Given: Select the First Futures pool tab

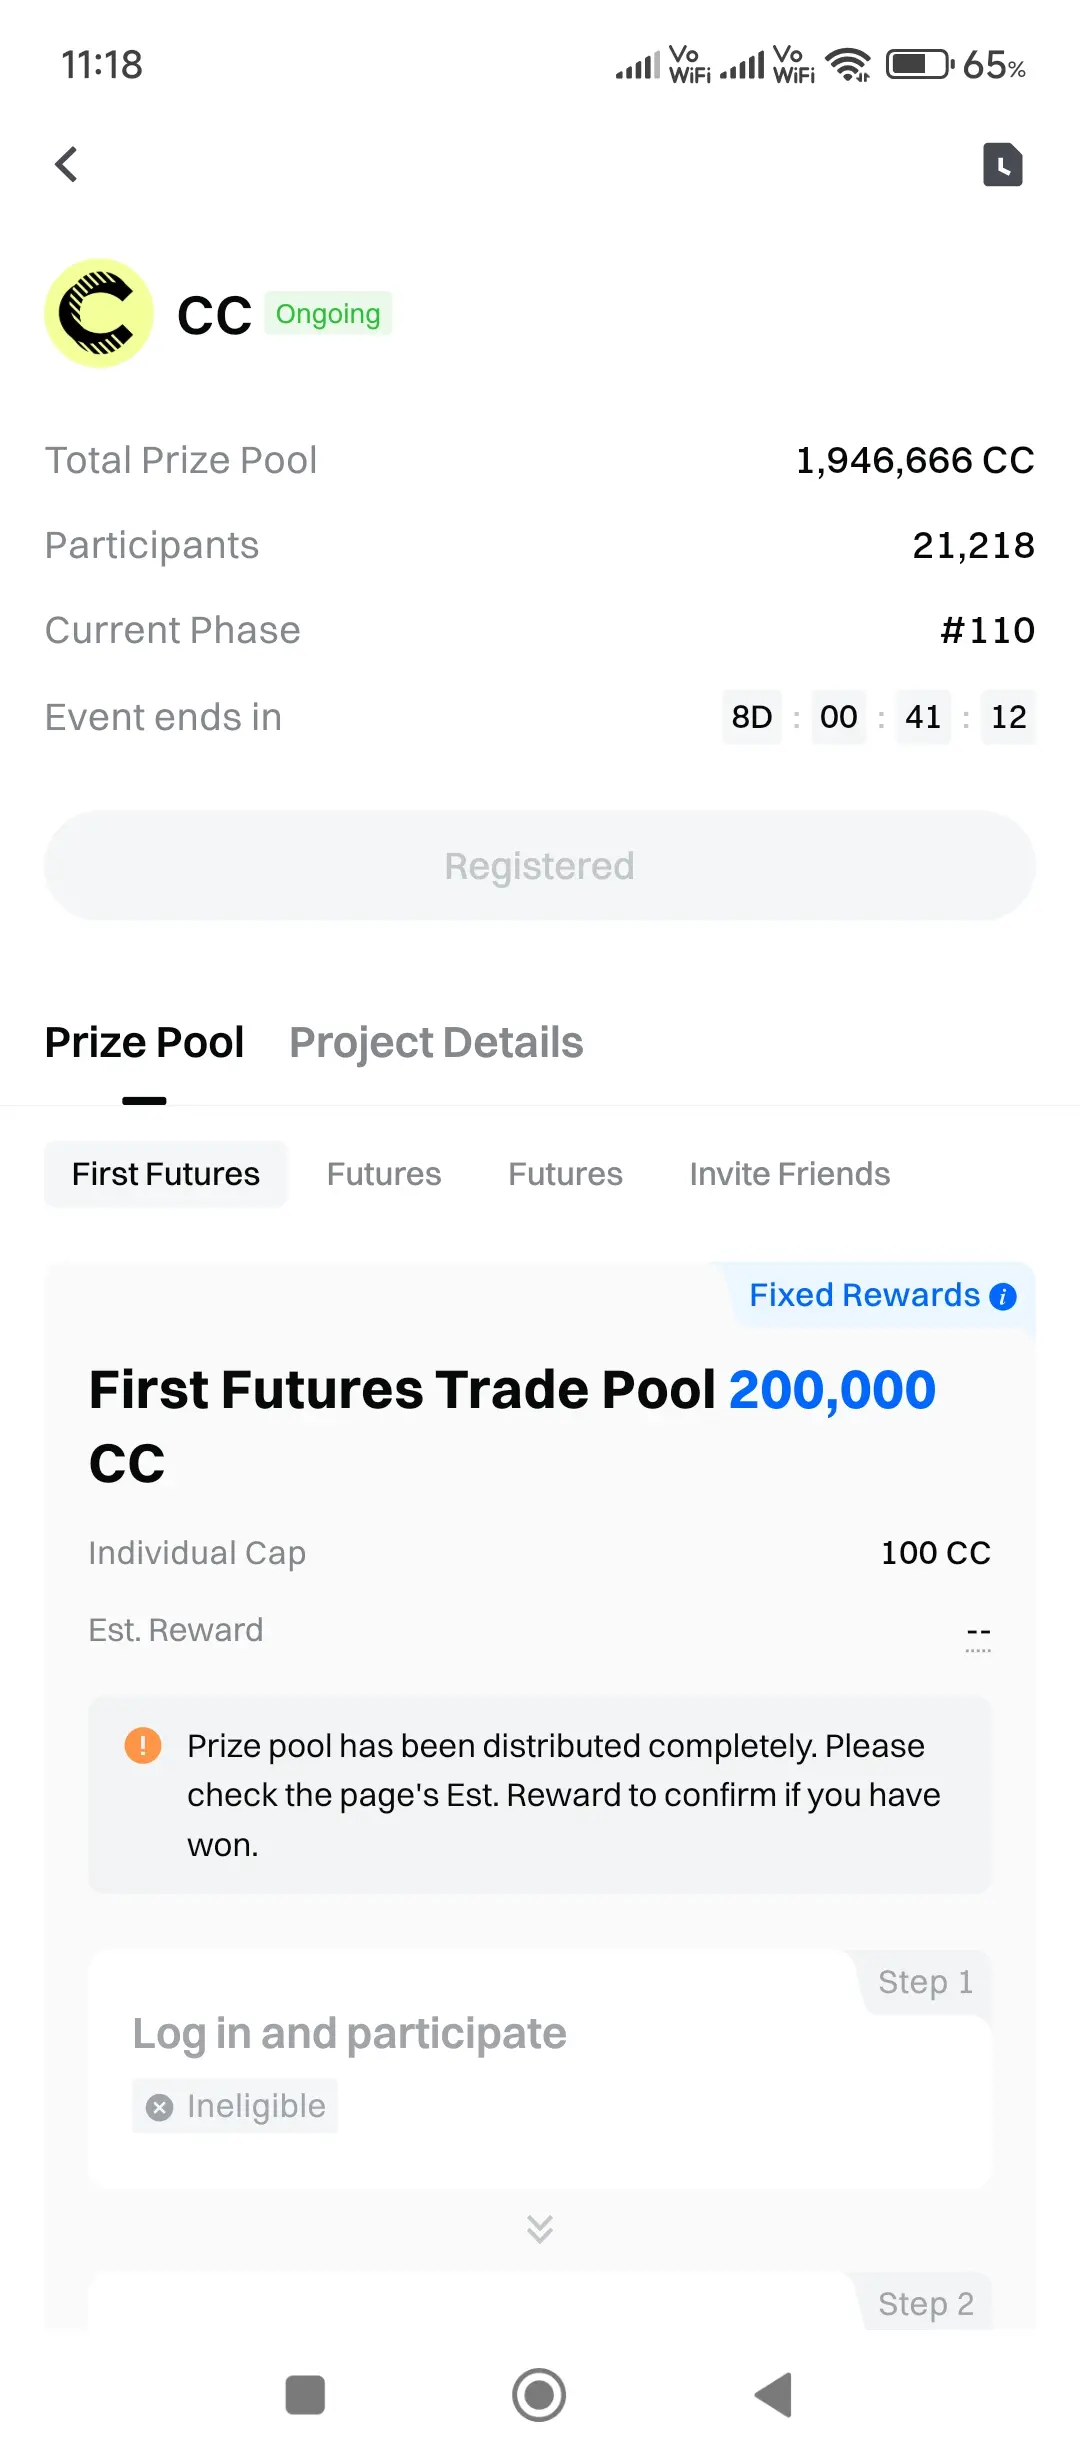Looking at the screenshot, I should pyautogui.click(x=166, y=1174).
